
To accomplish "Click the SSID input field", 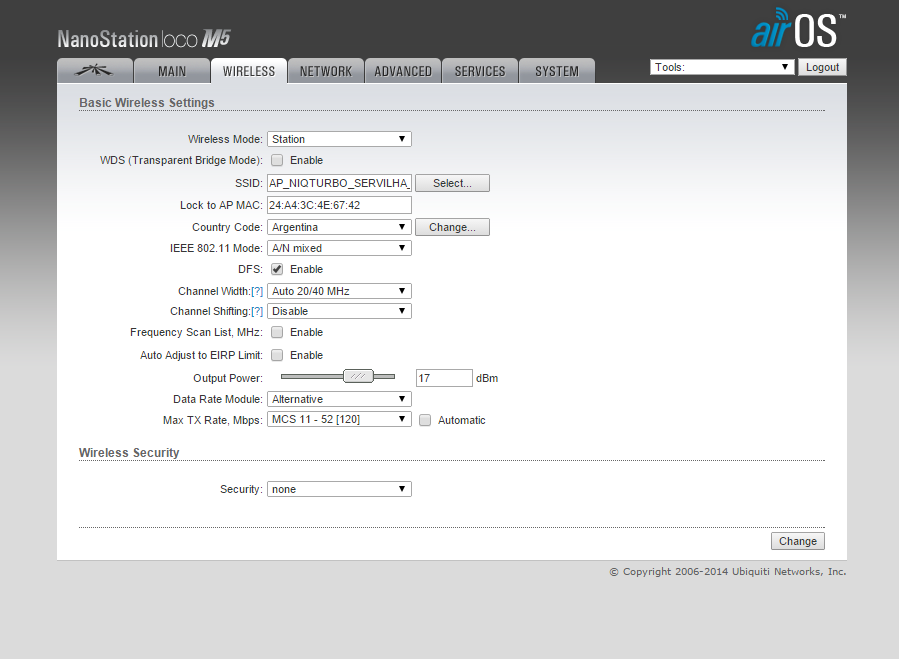I will click(339, 183).
